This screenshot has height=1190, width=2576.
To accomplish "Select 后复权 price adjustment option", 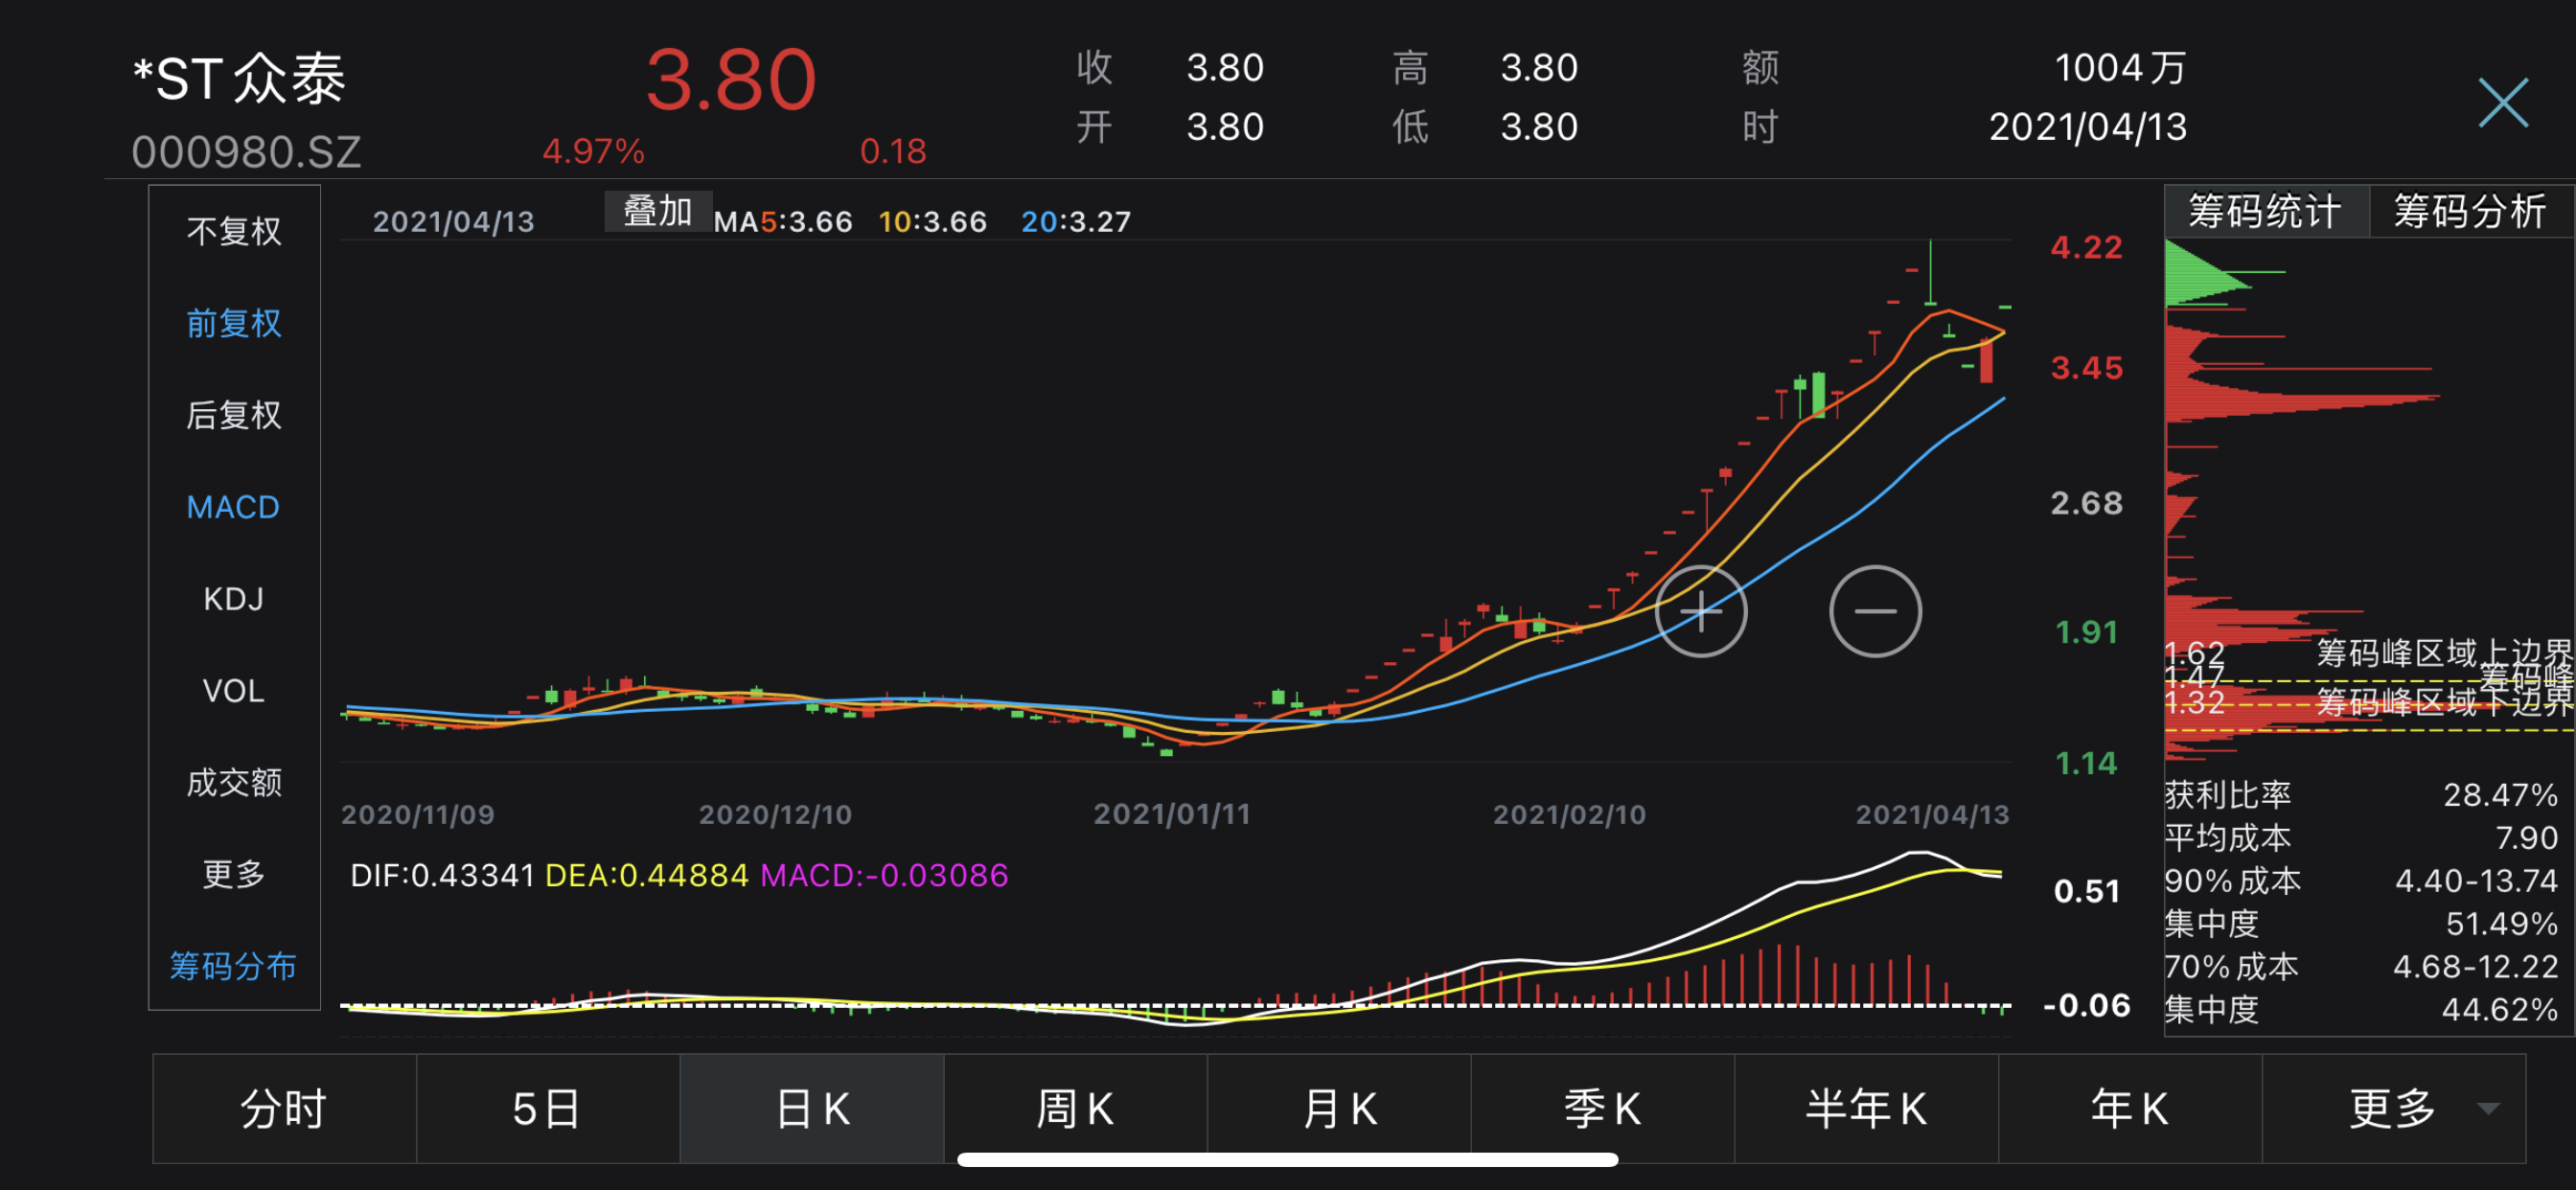I will click(234, 415).
